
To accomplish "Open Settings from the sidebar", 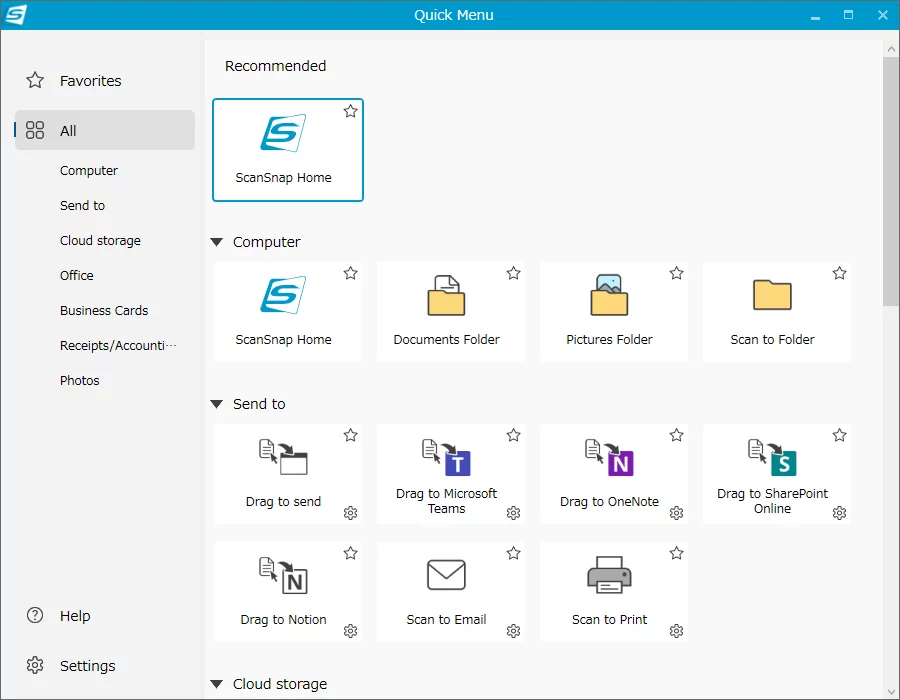I will [87, 666].
